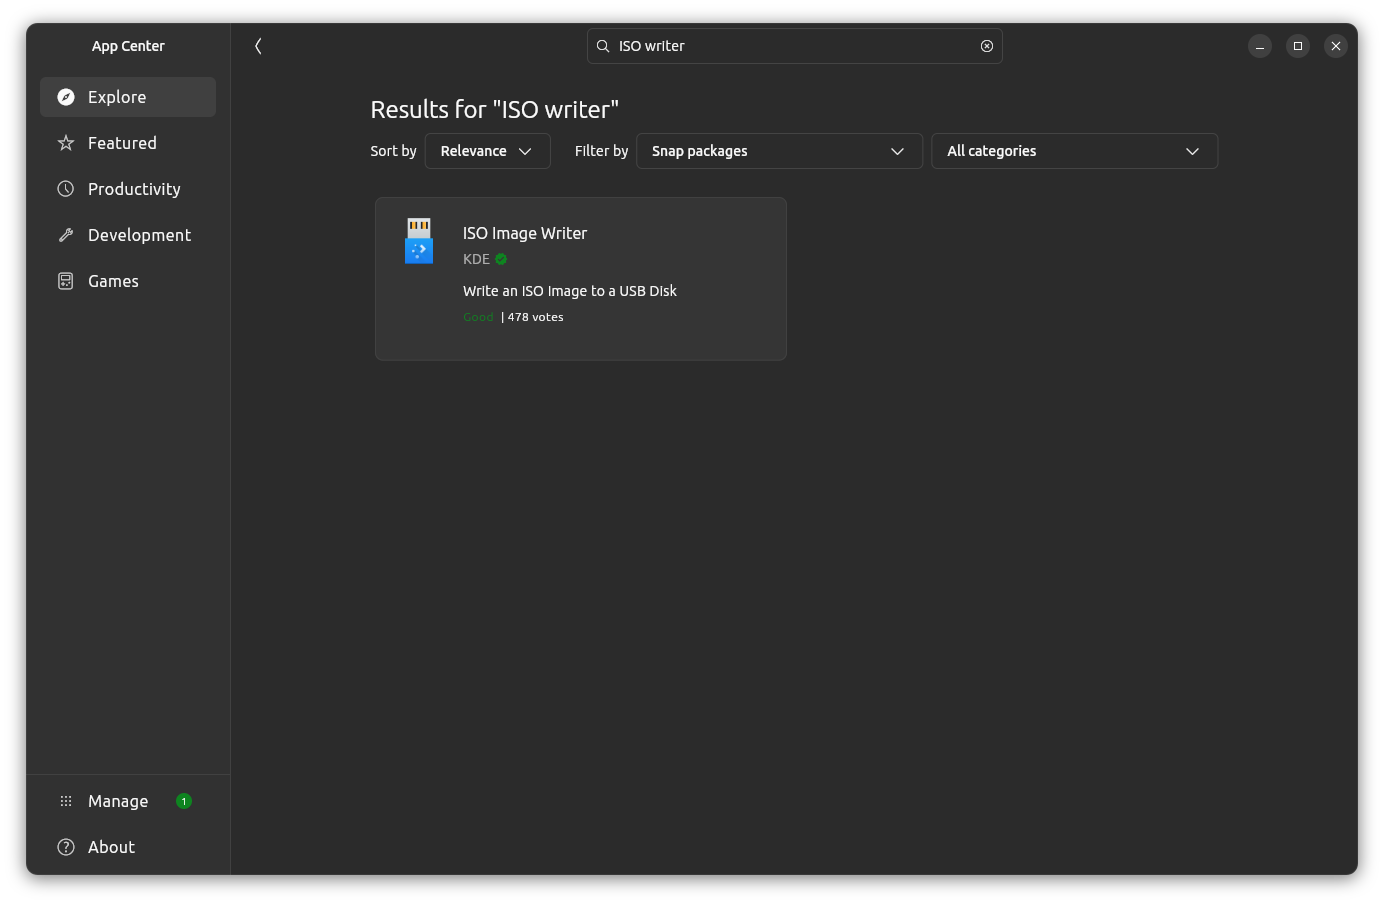The width and height of the screenshot is (1384, 904).
Task: Open the About page
Action: pyautogui.click(x=128, y=847)
